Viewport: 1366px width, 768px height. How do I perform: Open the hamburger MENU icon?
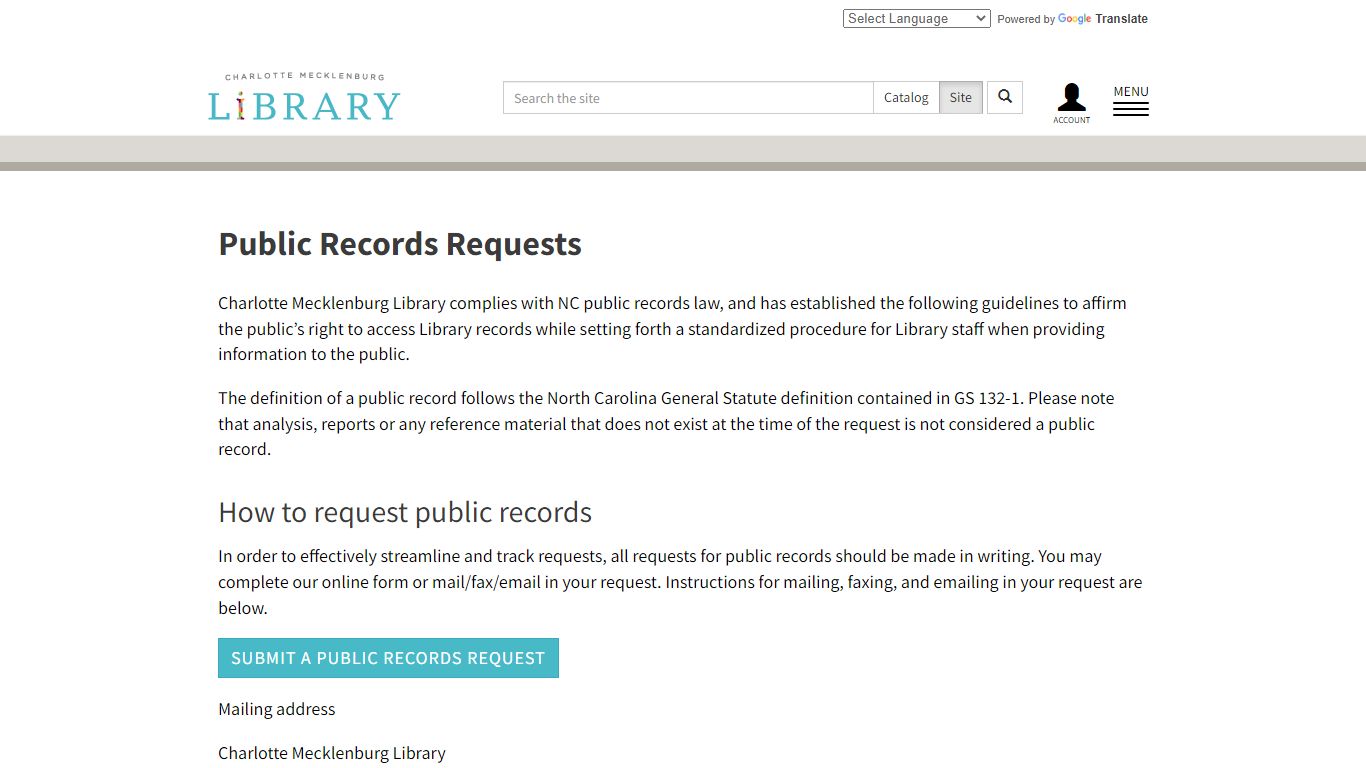(1131, 101)
